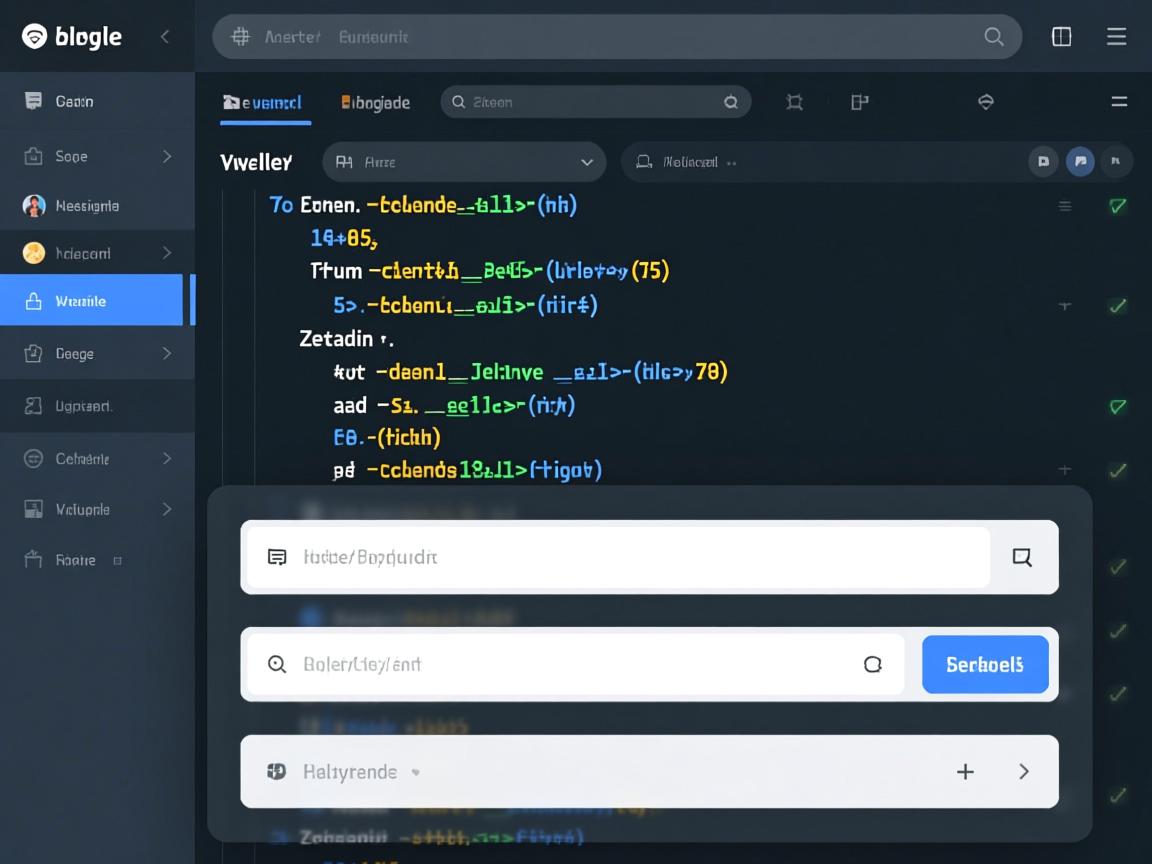Click the magnifier icon in top search bar
The height and width of the screenshot is (864, 1152).
(x=993, y=37)
